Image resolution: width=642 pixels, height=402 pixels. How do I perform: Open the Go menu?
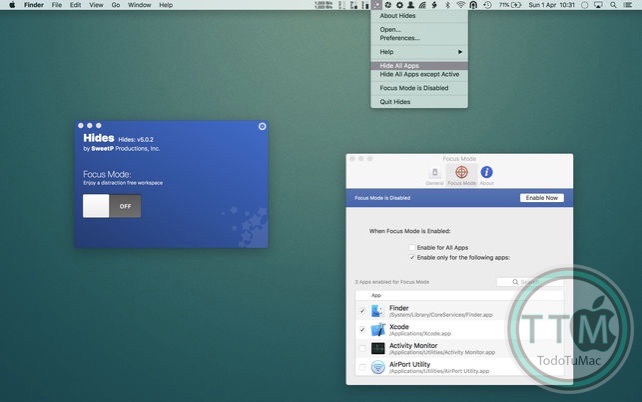pyautogui.click(x=116, y=5)
